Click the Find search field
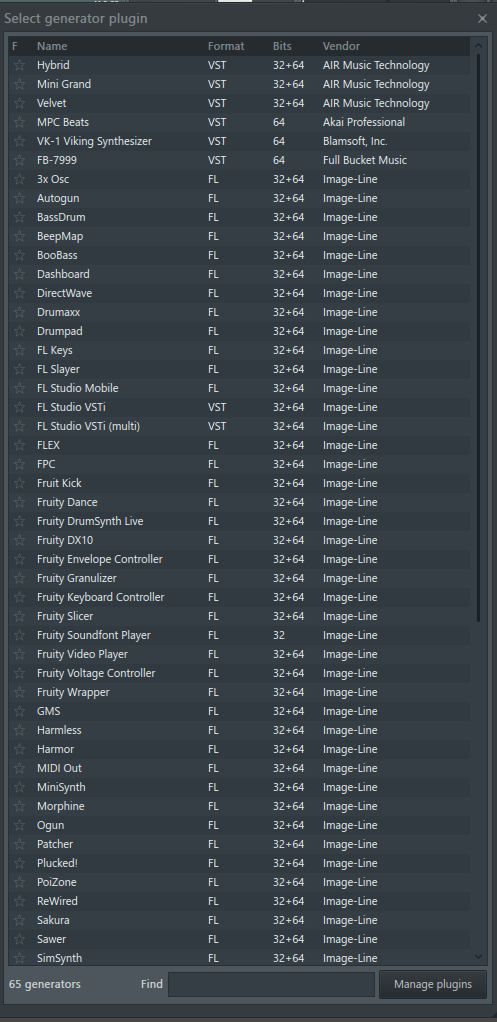 click(272, 984)
